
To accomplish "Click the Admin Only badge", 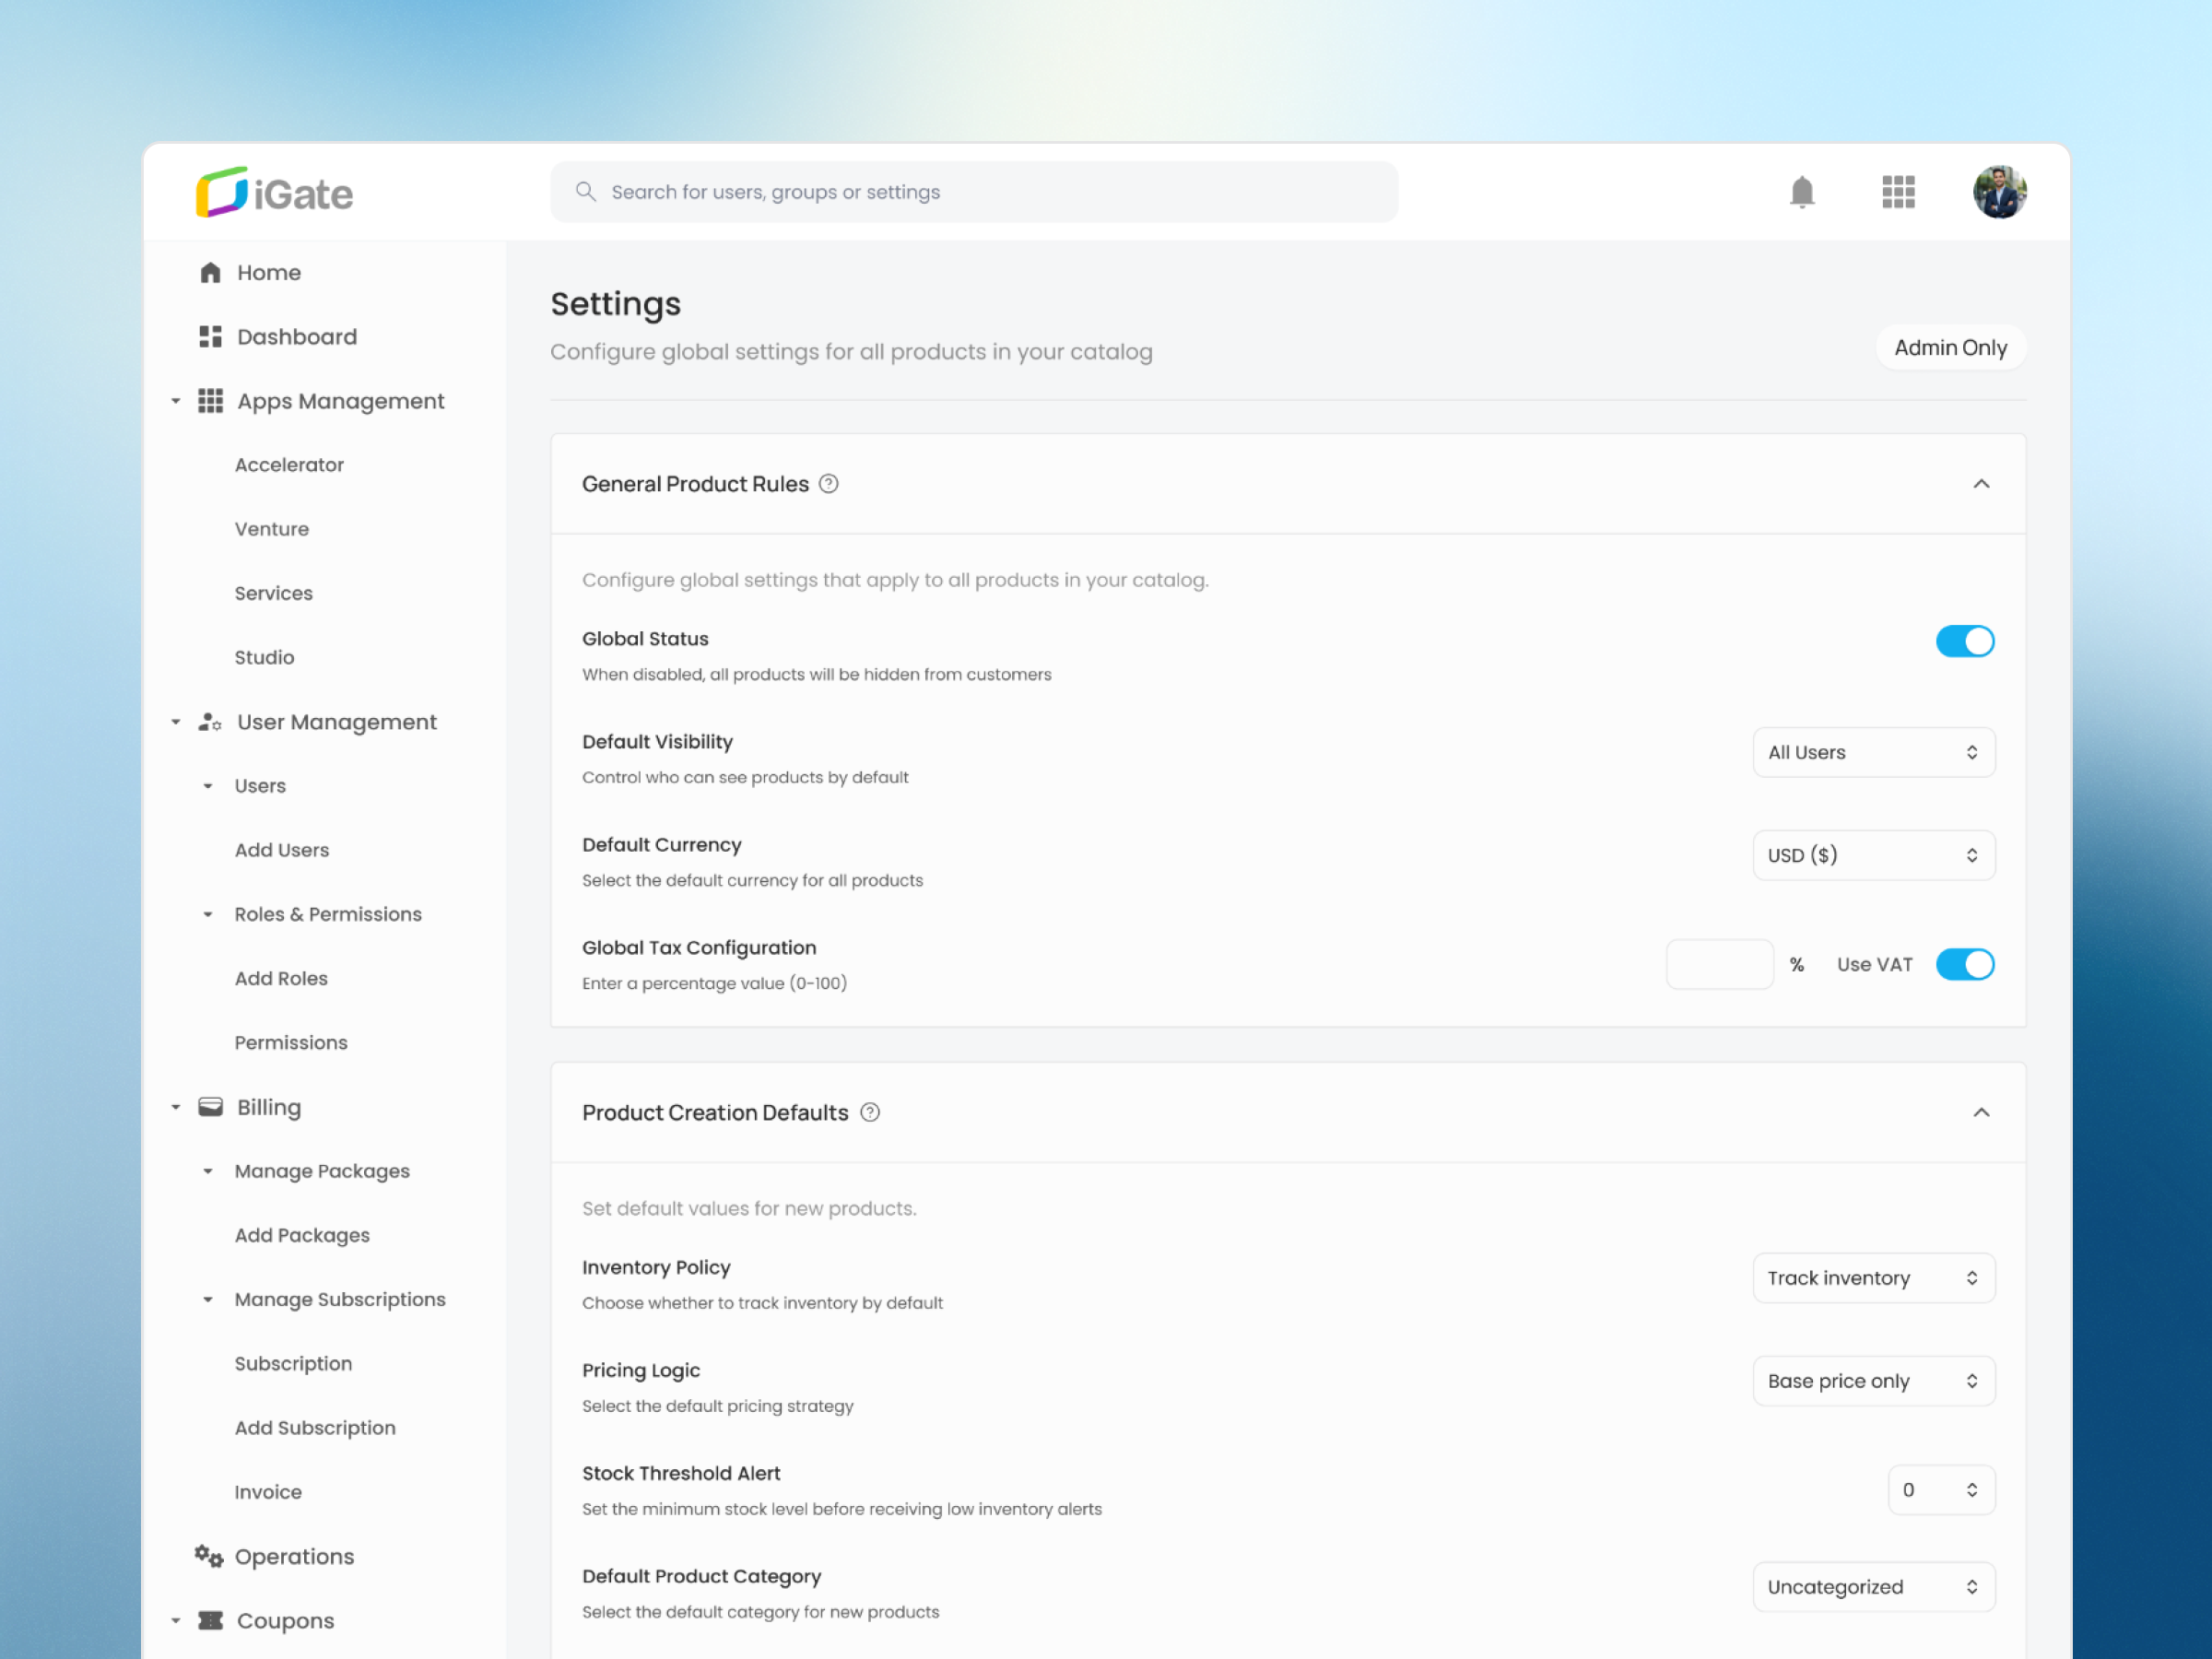I will 1950,347.
